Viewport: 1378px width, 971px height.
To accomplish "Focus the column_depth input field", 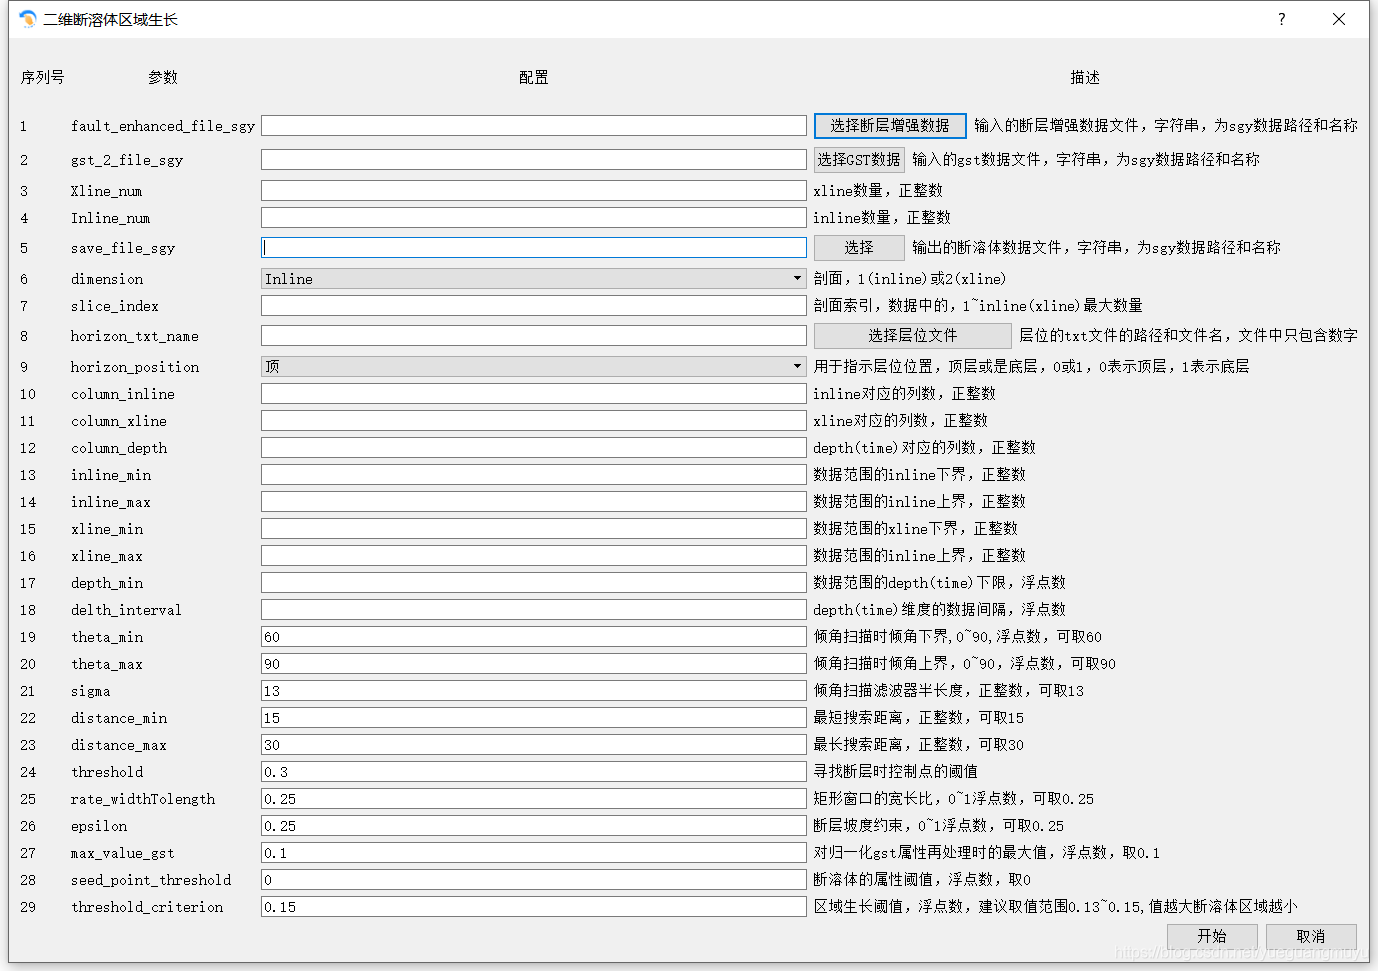I will pos(534,447).
